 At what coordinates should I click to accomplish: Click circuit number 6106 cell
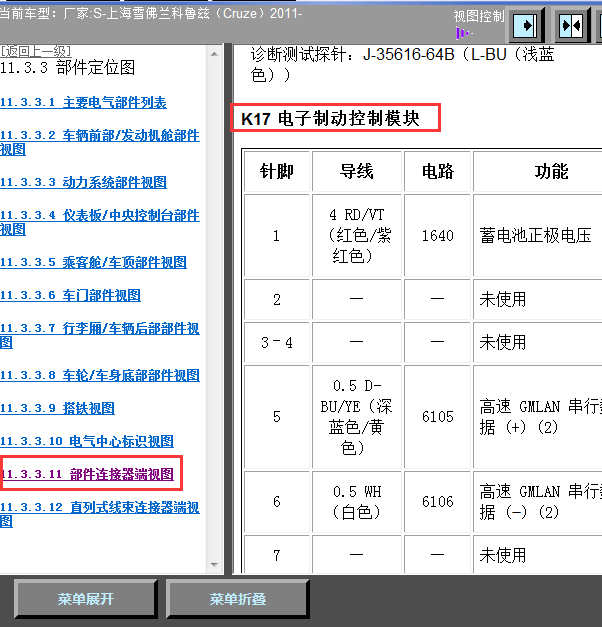point(437,501)
